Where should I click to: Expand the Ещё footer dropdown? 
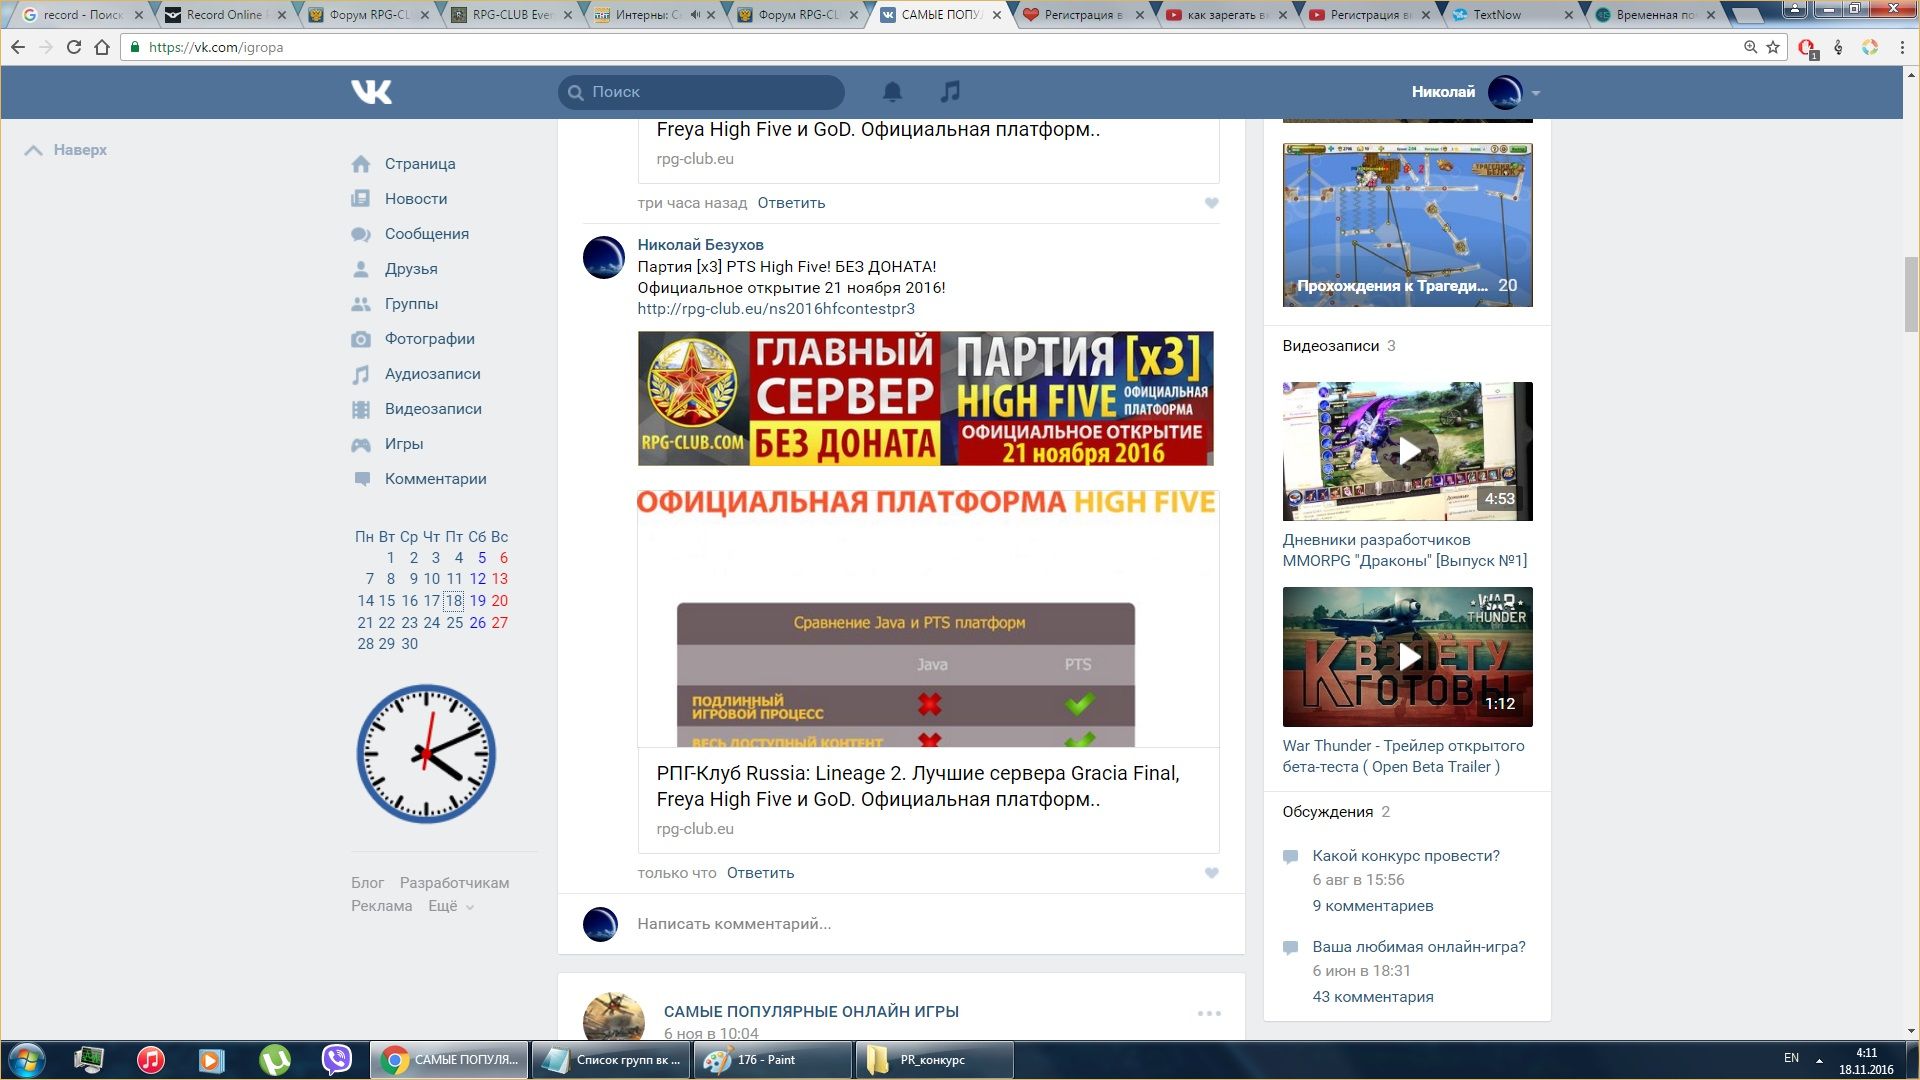(x=451, y=906)
